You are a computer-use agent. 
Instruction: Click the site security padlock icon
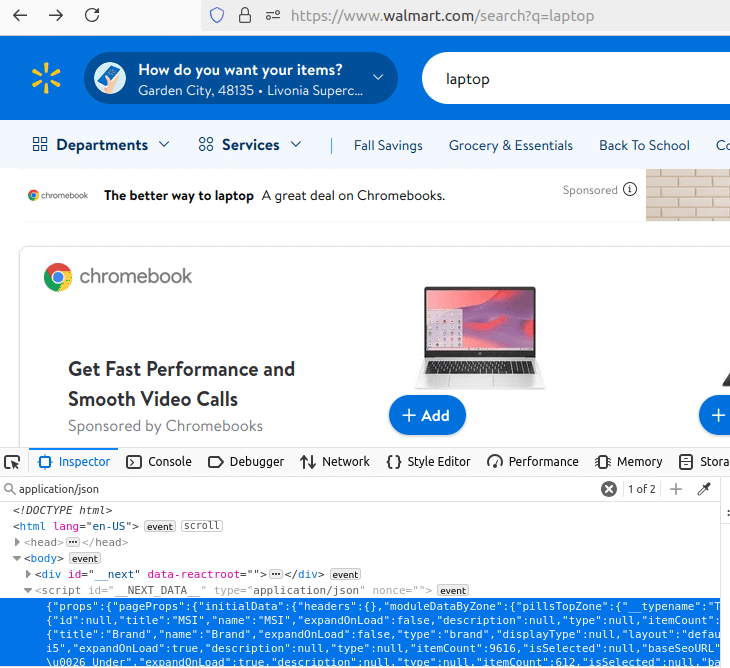point(245,15)
